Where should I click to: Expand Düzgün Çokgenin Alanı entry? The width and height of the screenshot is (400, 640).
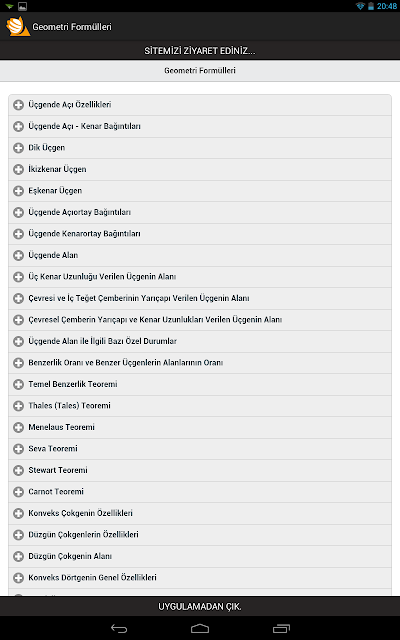[x=200, y=556]
